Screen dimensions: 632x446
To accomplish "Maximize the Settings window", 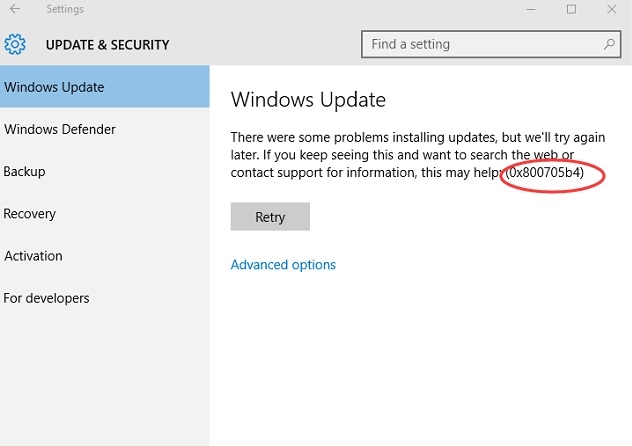I will [x=571, y=10].
